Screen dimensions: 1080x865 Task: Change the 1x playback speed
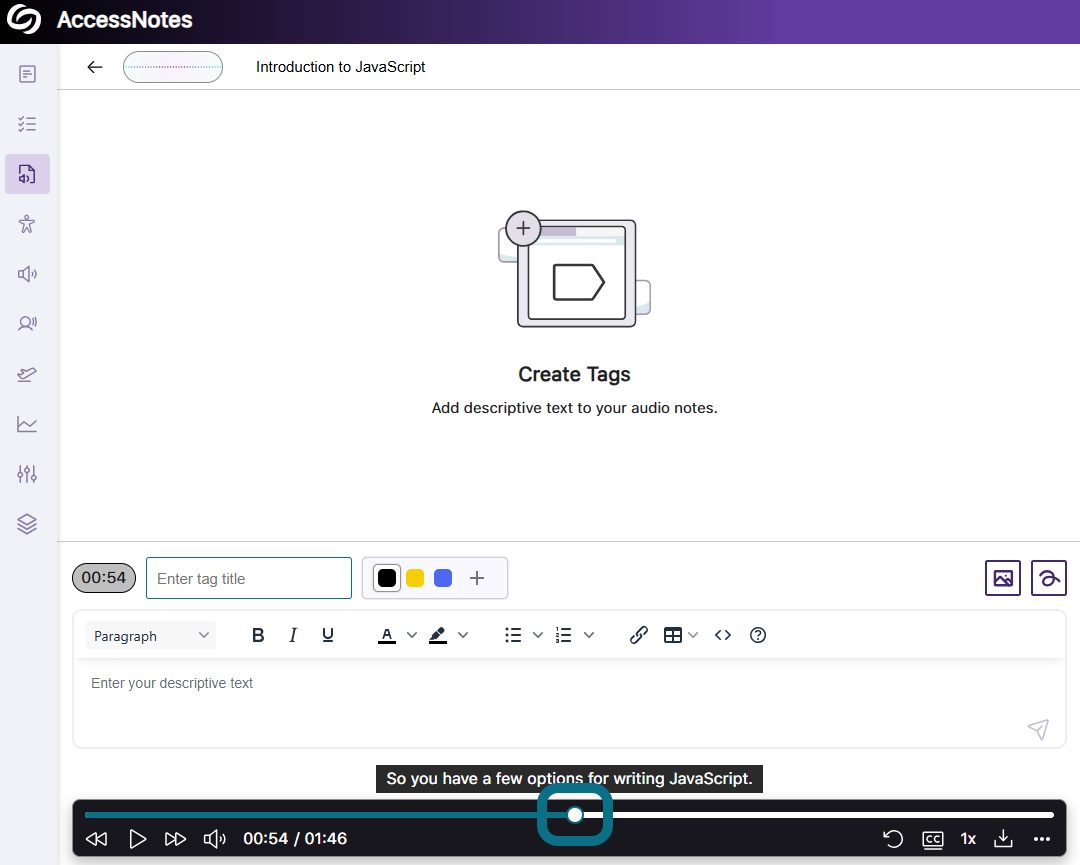coord(968,839)
